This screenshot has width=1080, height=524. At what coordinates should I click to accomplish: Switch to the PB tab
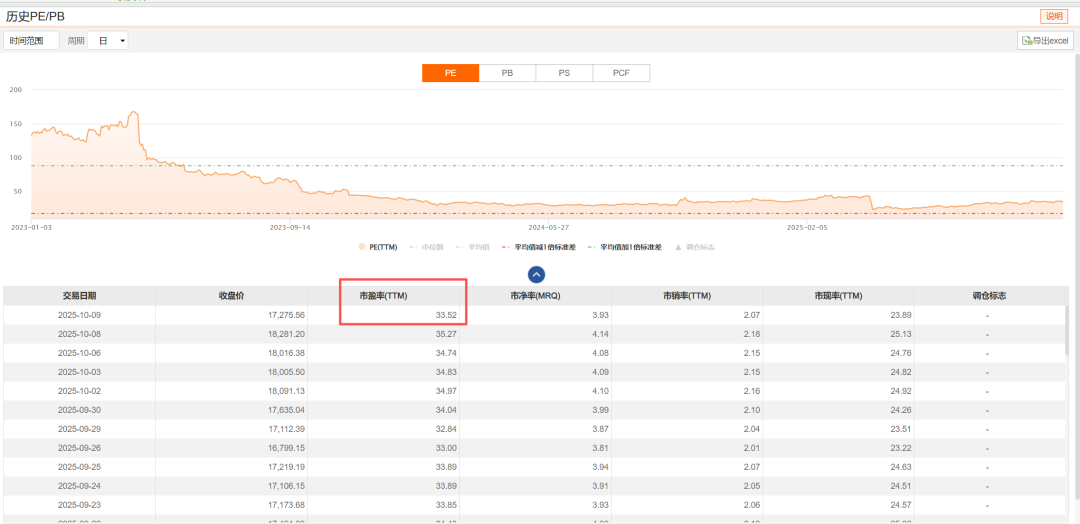tap(507, 73)
